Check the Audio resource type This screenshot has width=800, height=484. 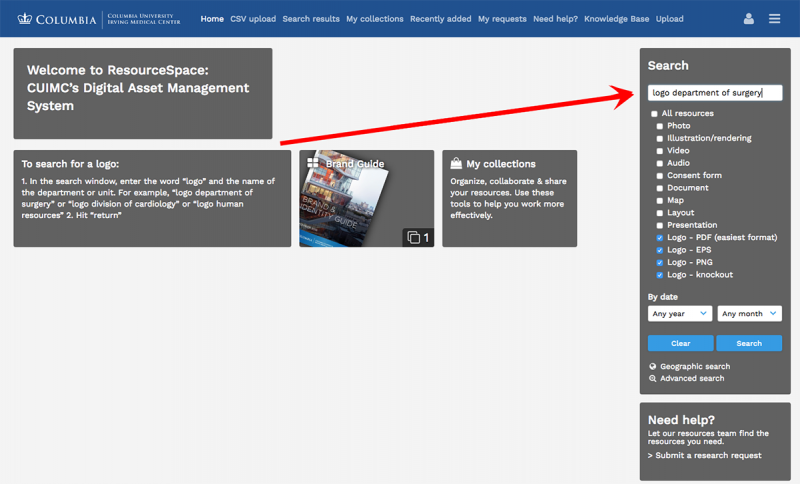pos(660,163)
